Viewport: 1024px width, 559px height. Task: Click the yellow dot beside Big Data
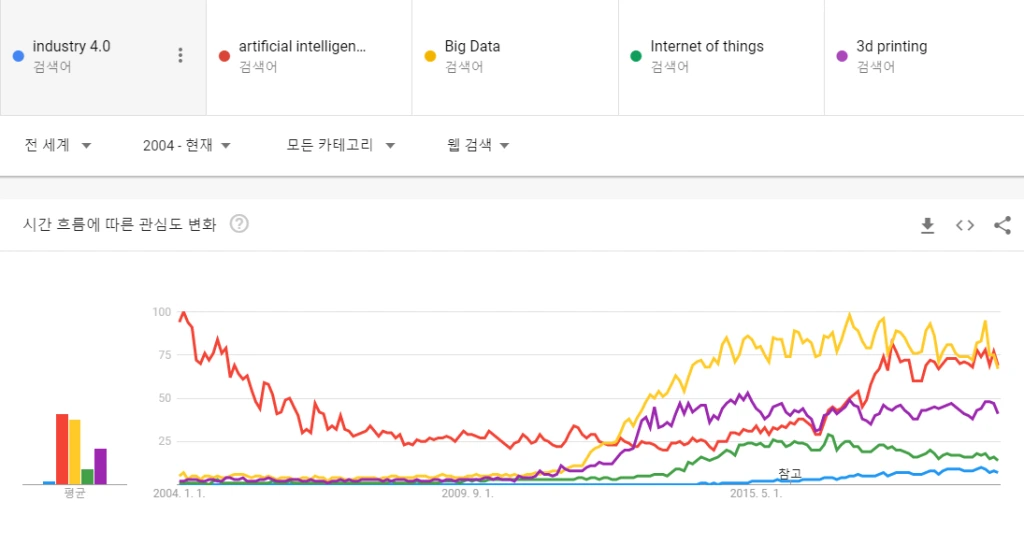(430, 56)
